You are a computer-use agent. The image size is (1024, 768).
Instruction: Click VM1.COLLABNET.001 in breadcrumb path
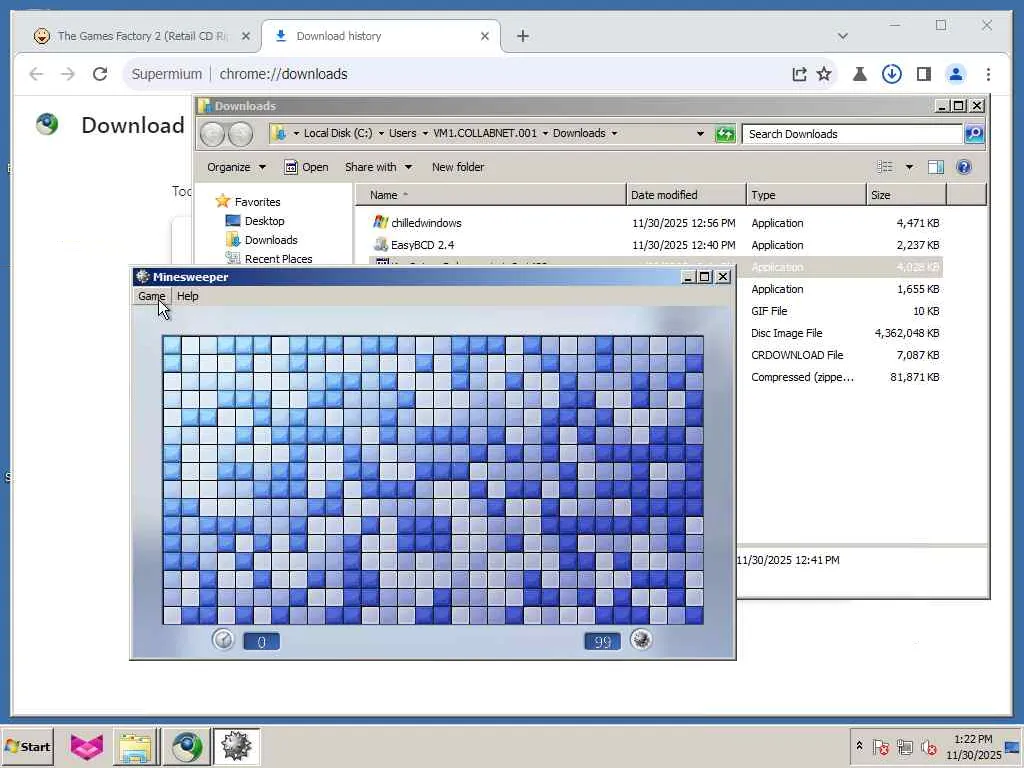pos(485,133)
